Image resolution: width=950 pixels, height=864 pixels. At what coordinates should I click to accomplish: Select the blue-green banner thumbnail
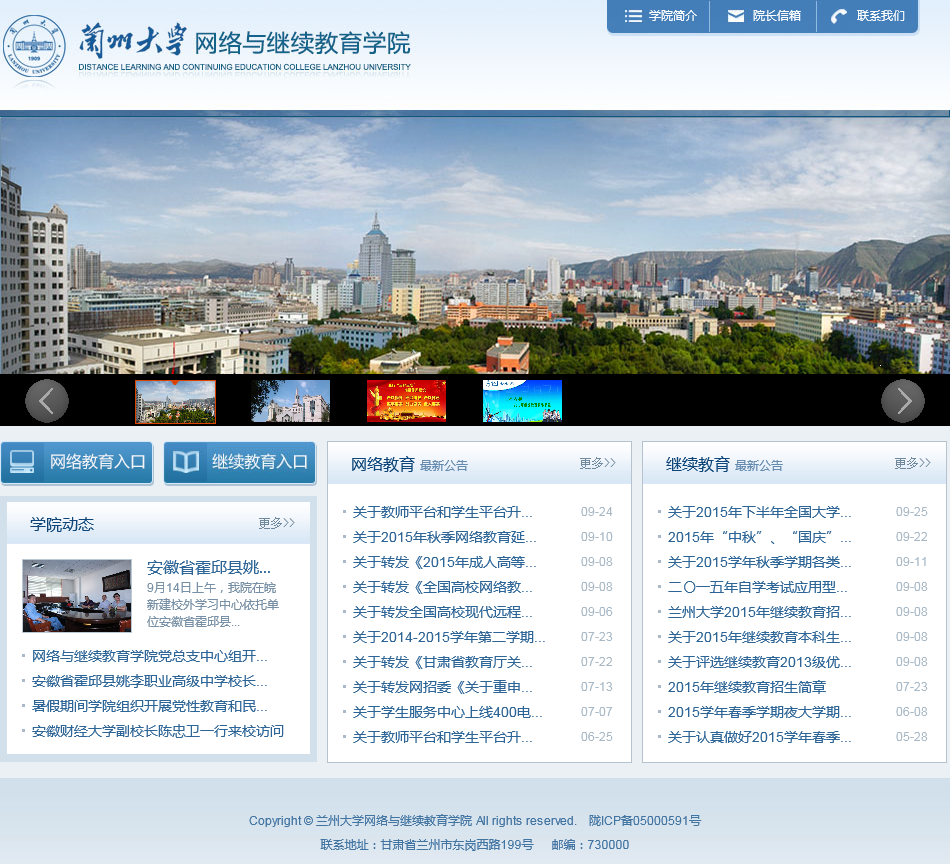(x=522, y=401)
